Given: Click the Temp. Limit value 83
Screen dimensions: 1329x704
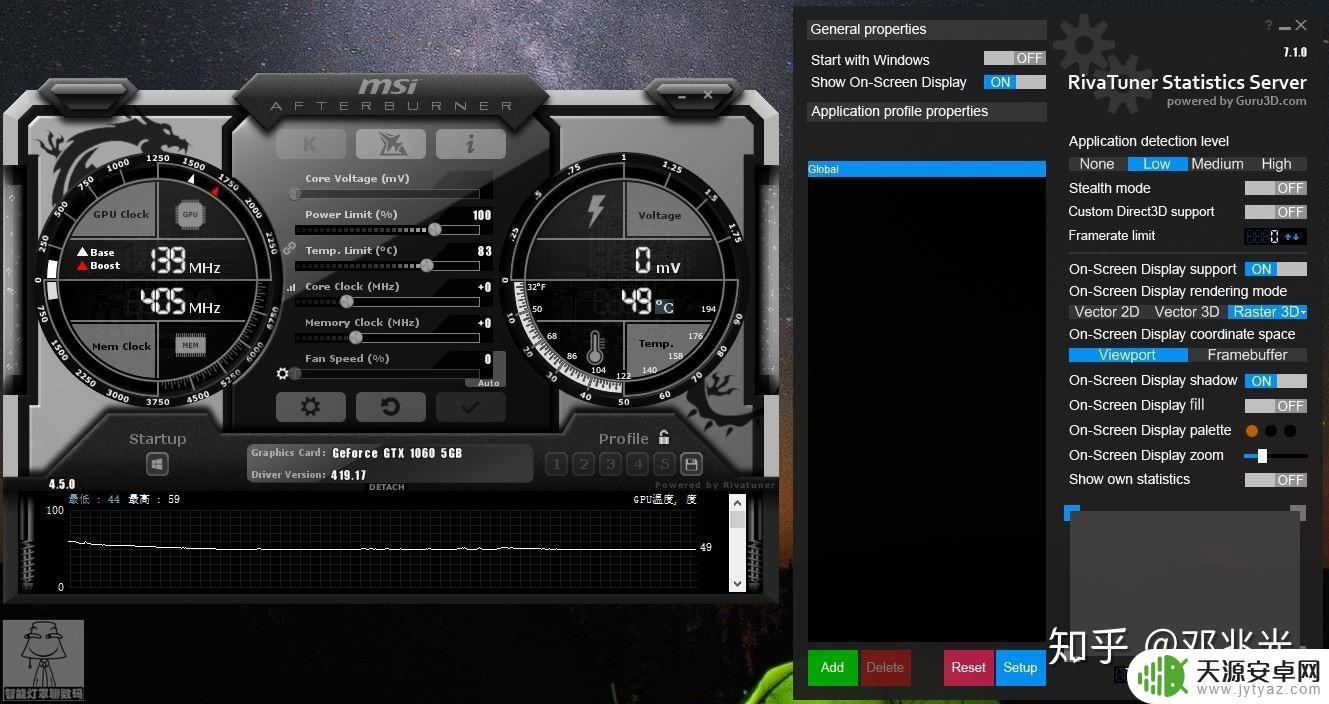Looking at the screenshot, I should click(485, 251).
